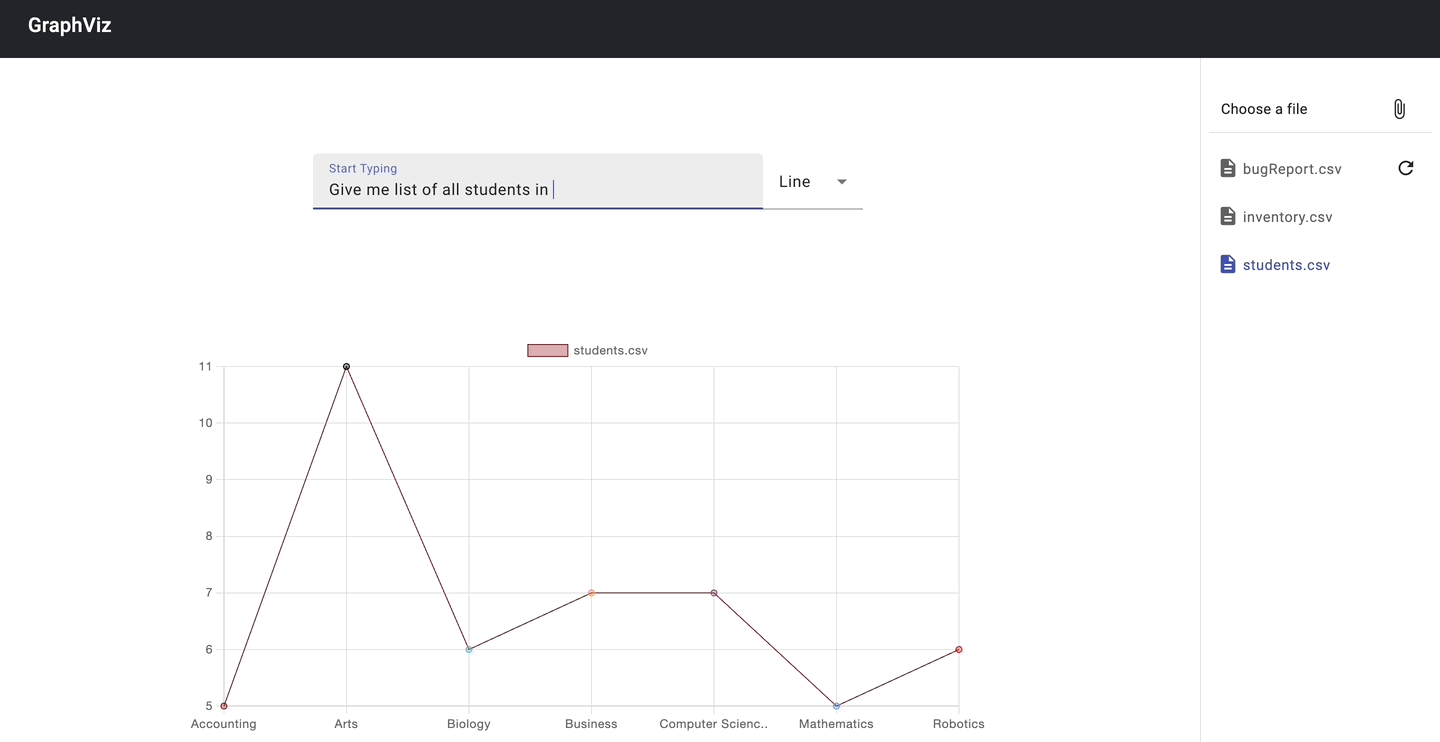The height and width of the screenshot is (742, 1440).
Task: Click the Biology x-axis label
Action: (469, 724)
